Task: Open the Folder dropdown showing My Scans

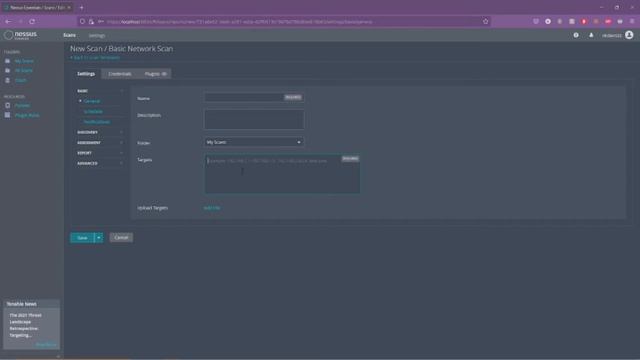Action: (254, 142)
